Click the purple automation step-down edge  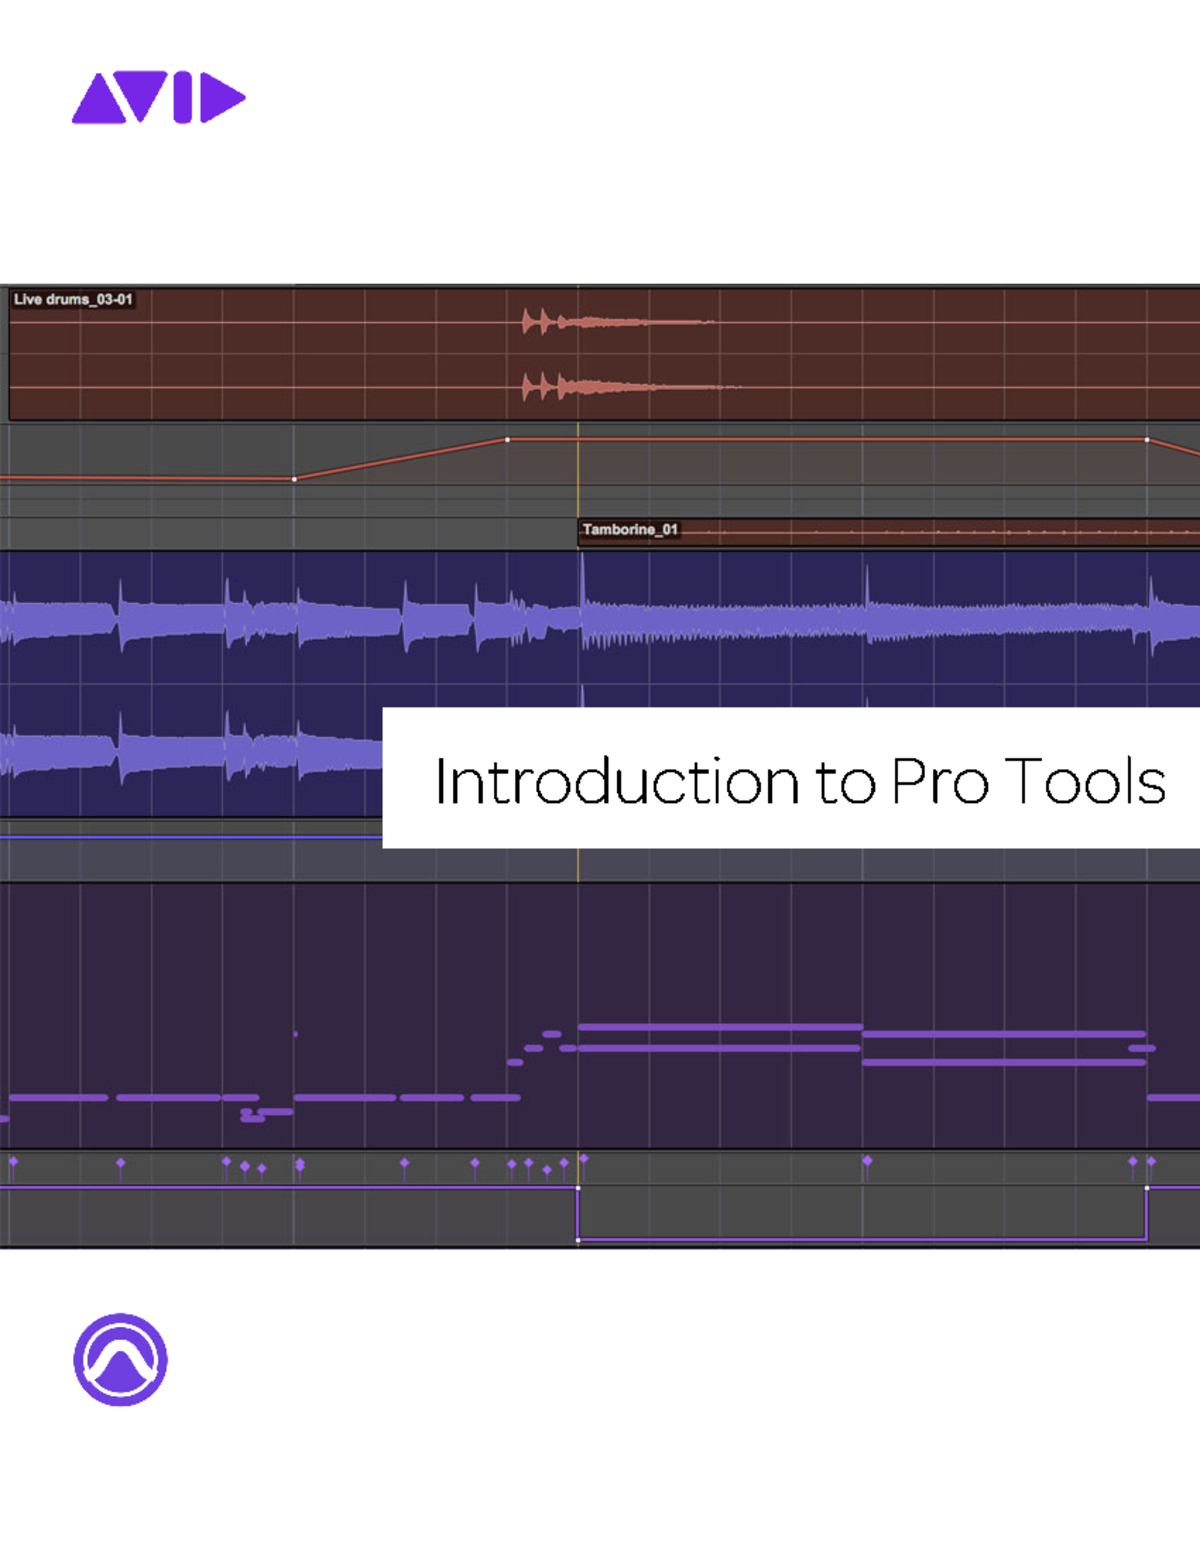[580, 1215]
